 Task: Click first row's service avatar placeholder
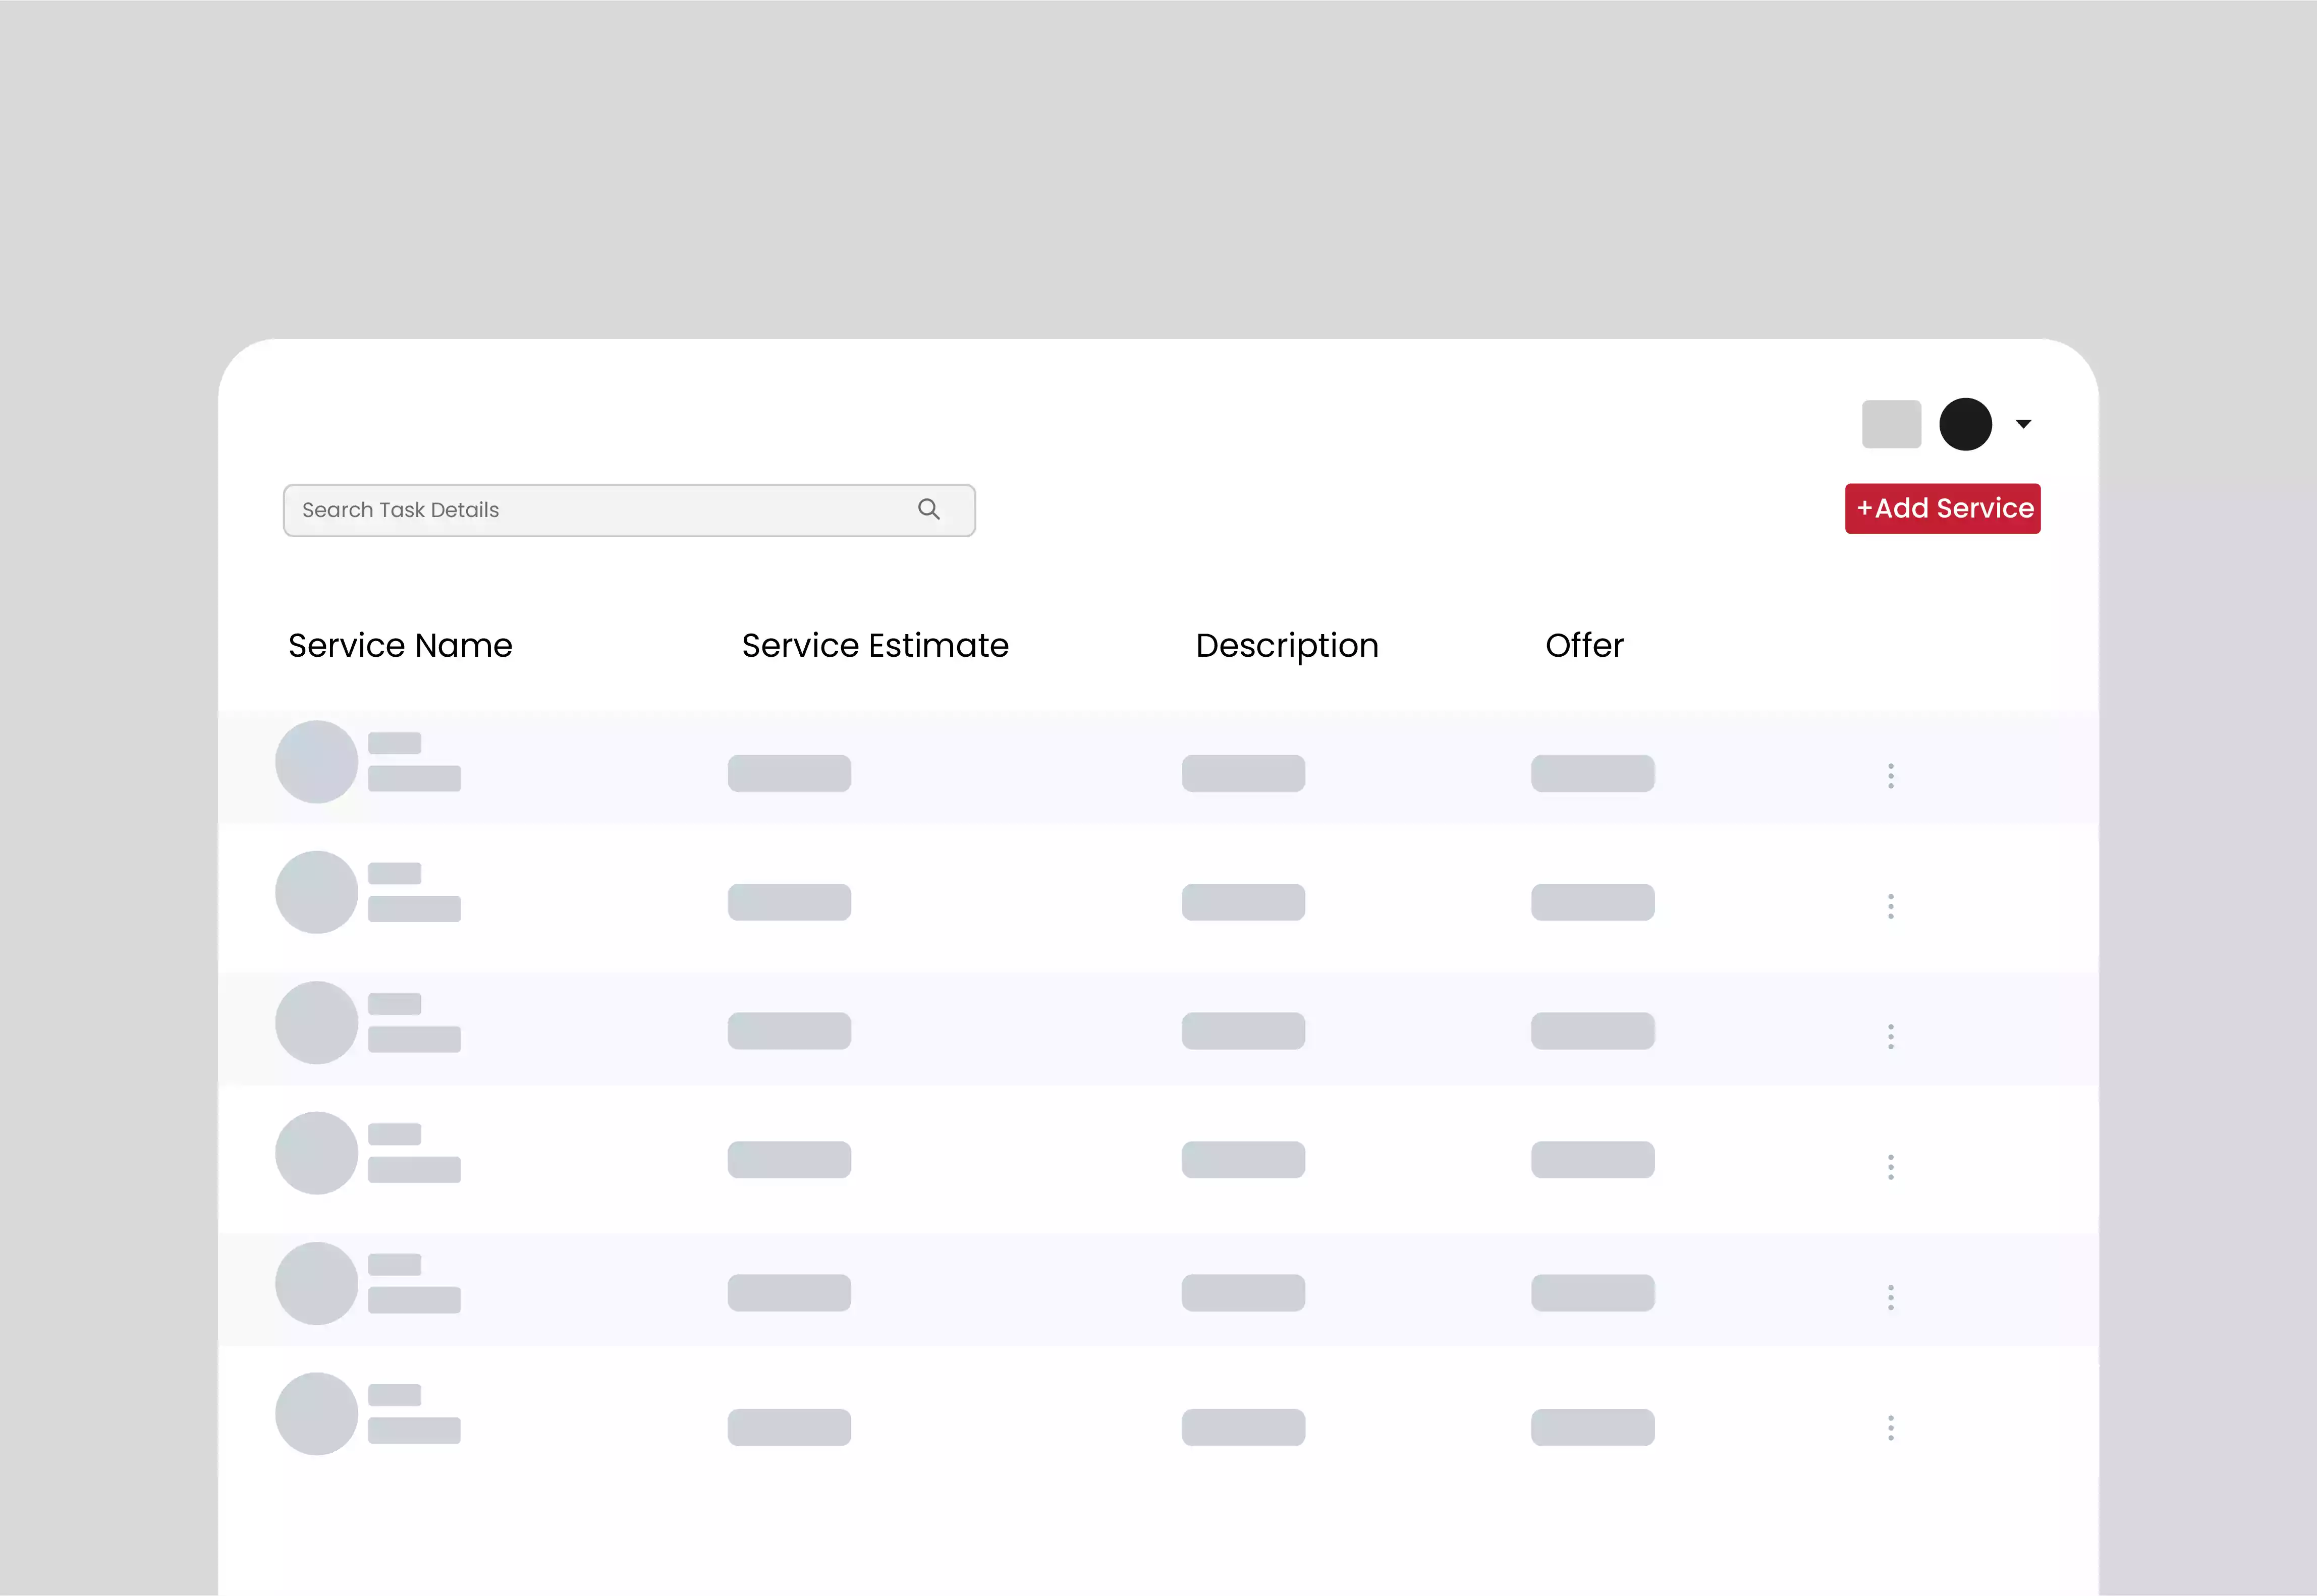(x=316, y=762)
